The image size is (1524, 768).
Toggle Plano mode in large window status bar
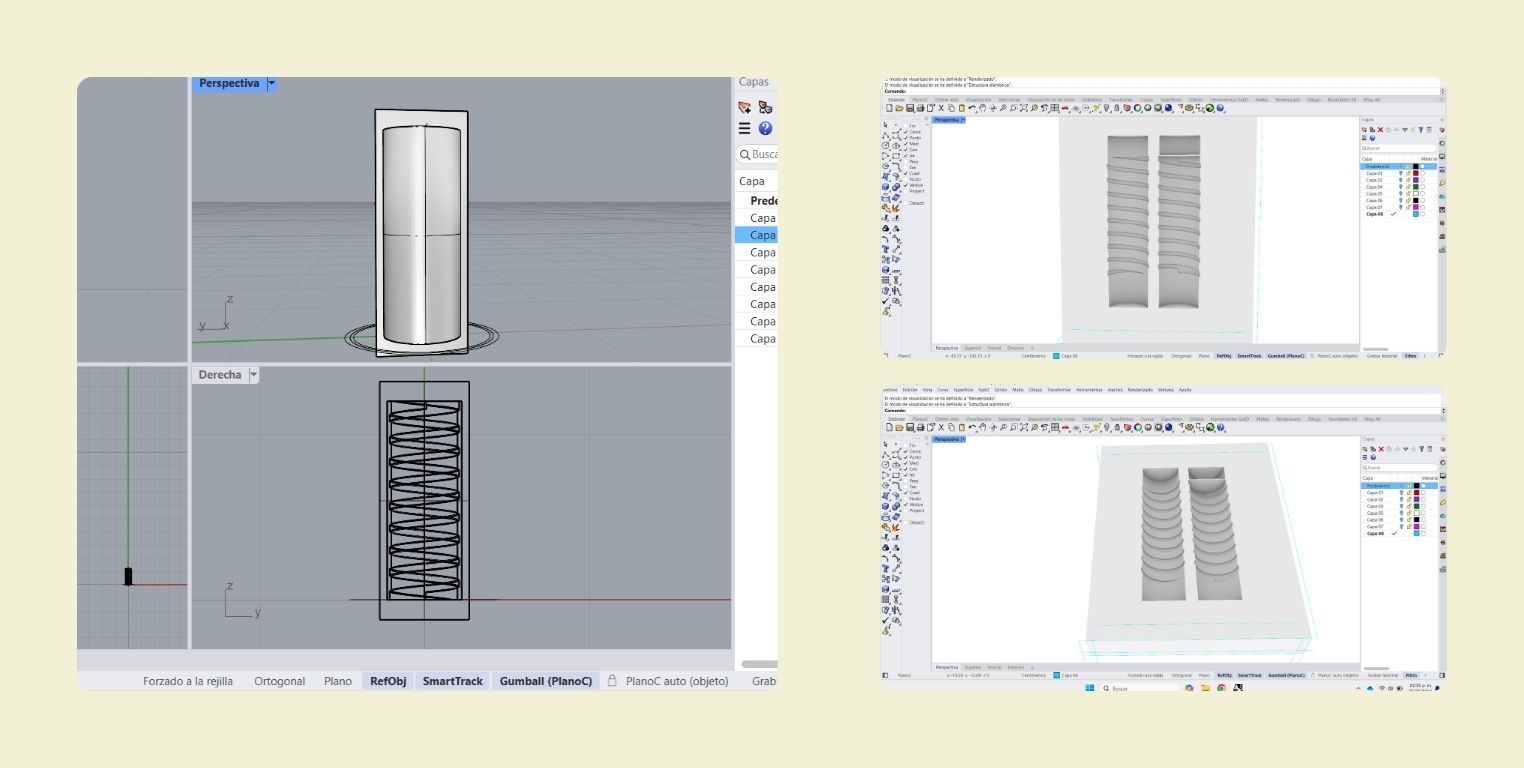coord(338,681)
